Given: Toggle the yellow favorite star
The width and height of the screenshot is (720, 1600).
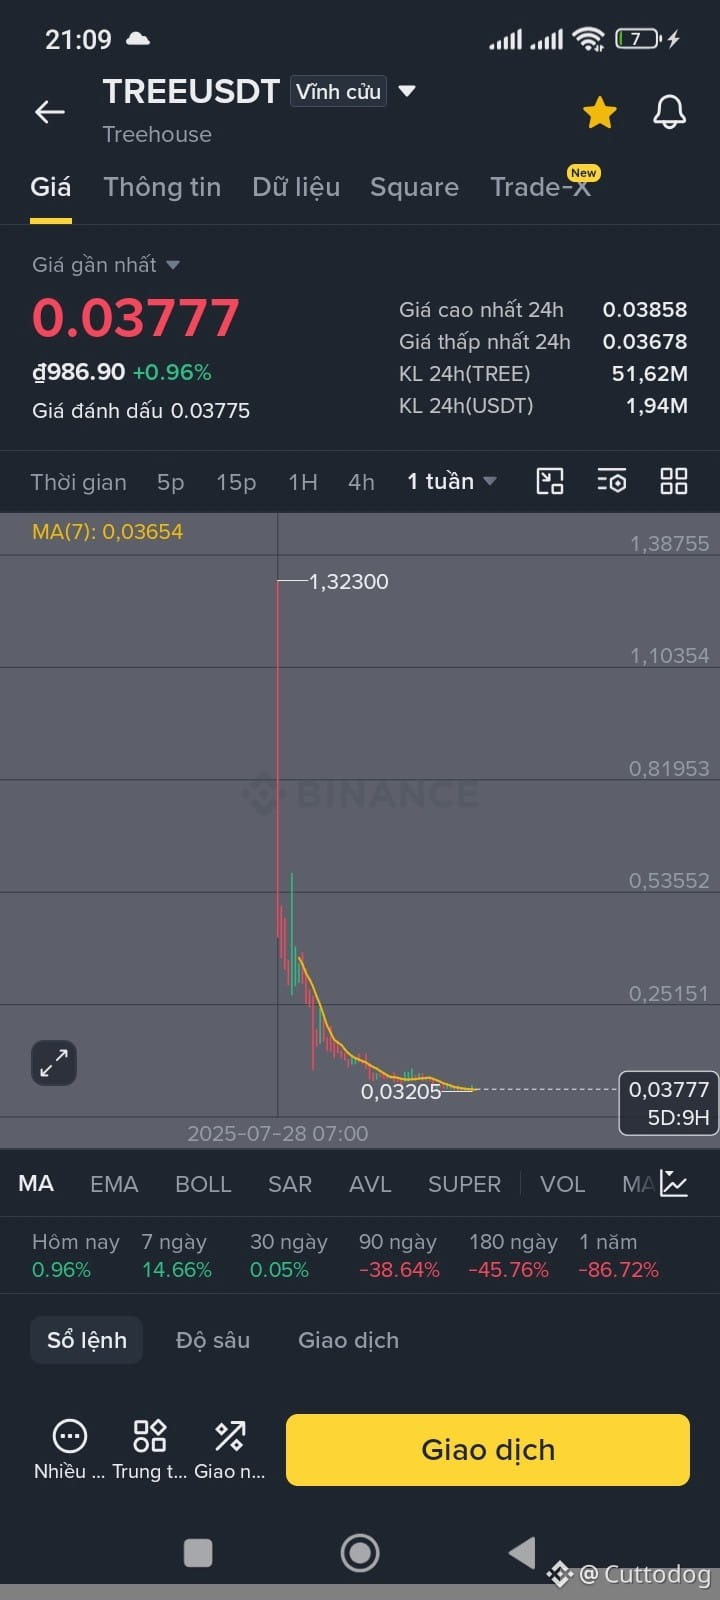Looking at the screenshot, I should [x=600, y=112].
